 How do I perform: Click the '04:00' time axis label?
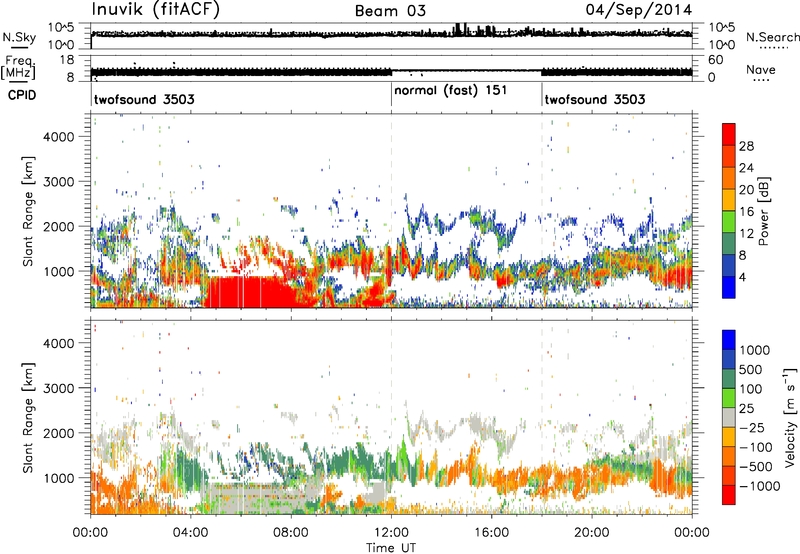[190, 533]
